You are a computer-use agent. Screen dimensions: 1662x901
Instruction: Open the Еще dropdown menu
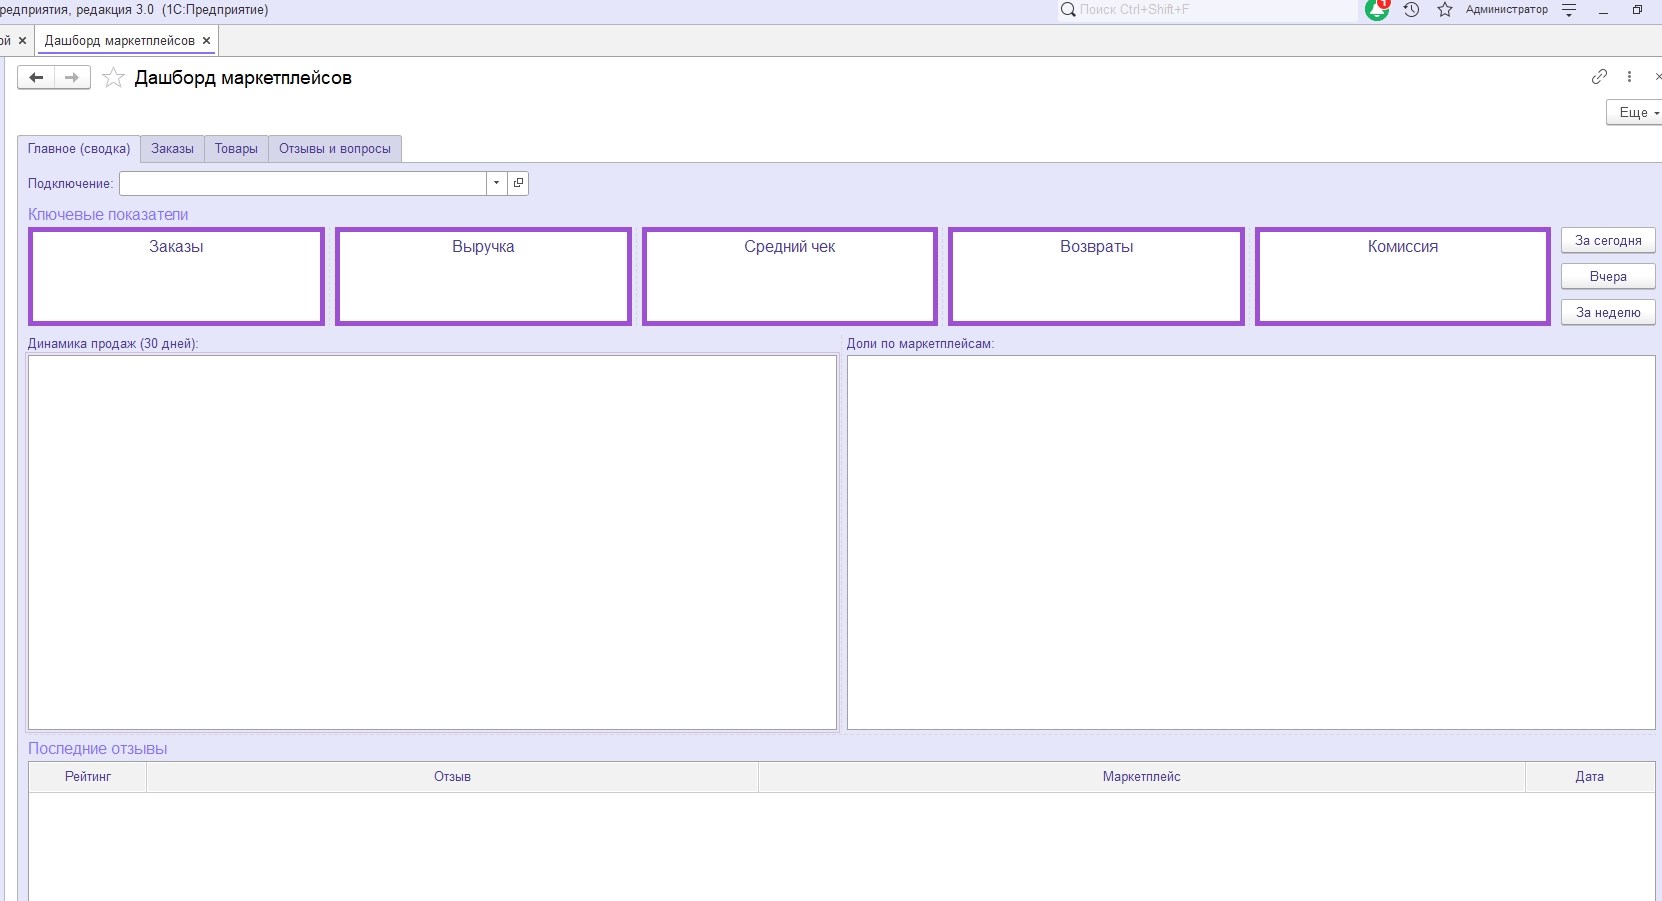tap(1635, 113)
